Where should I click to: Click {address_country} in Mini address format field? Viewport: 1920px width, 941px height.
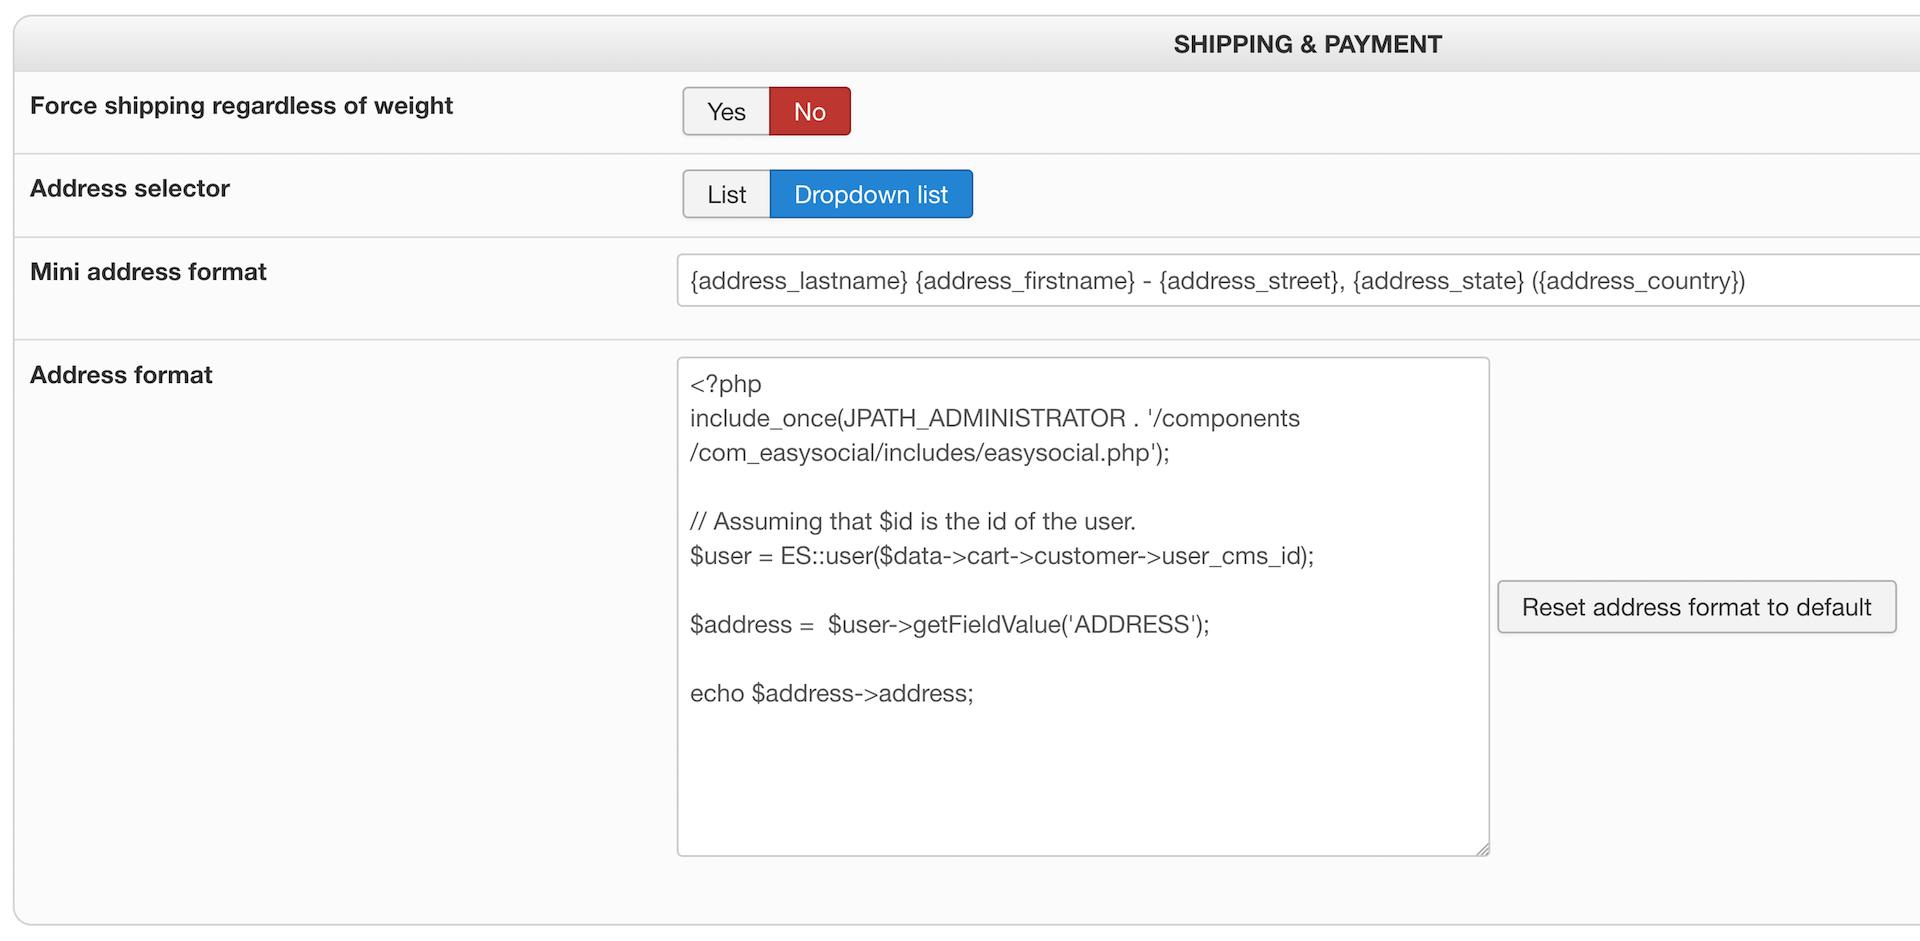(1642, 281)
